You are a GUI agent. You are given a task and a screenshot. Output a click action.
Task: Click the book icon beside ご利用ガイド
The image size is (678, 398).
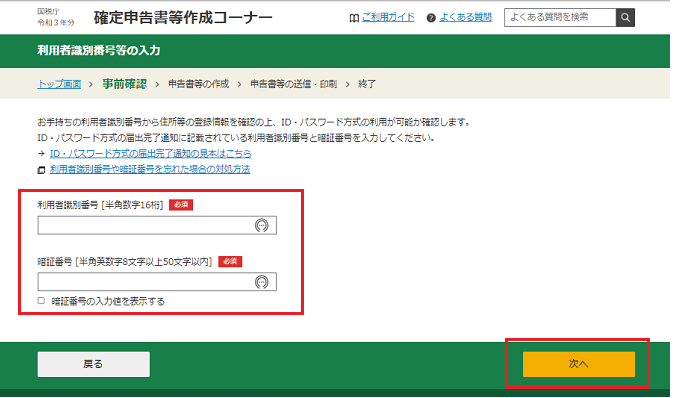pyautogui.click(x=354, y=18)
